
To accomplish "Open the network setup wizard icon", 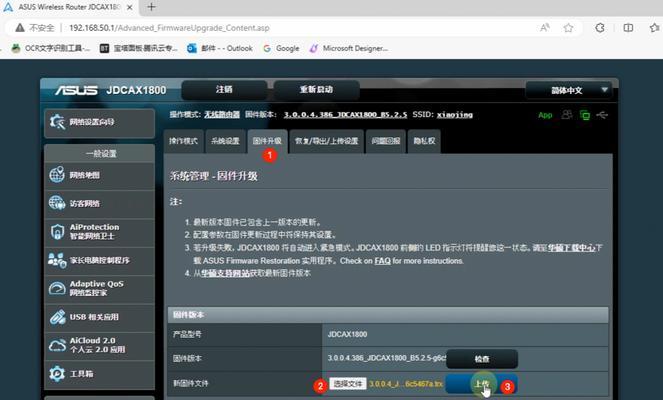I will click(x=58, y=122).
